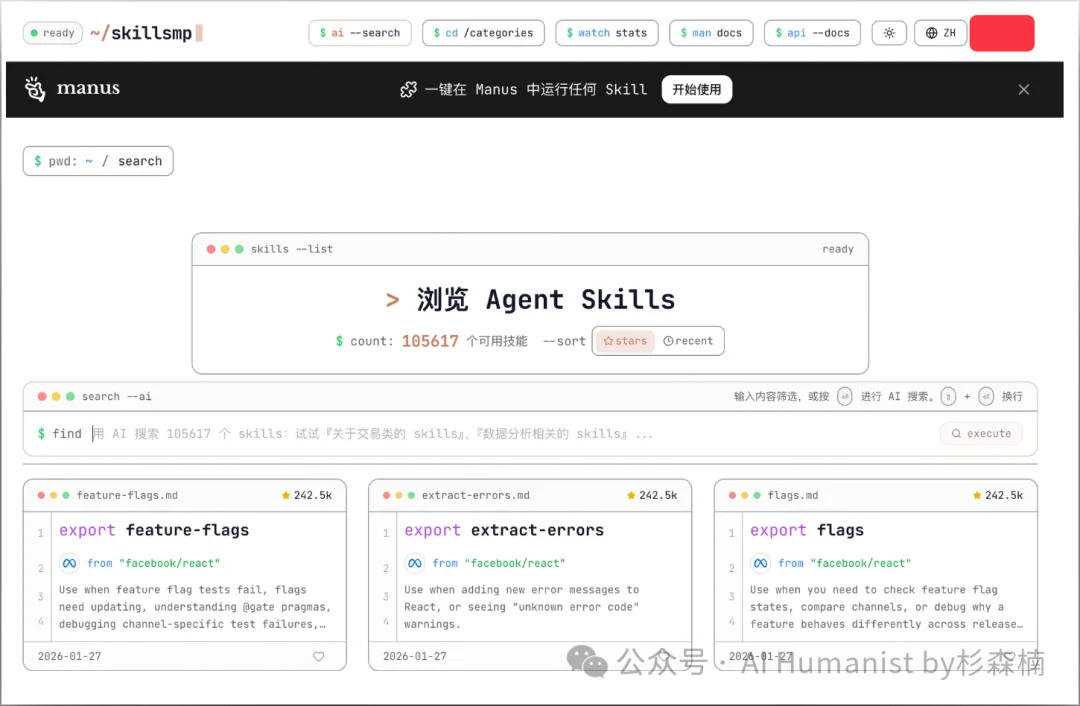Toggle the heart favorite on feature-flags.md card
Screen dimensions: 1080x706
(318, 656)
